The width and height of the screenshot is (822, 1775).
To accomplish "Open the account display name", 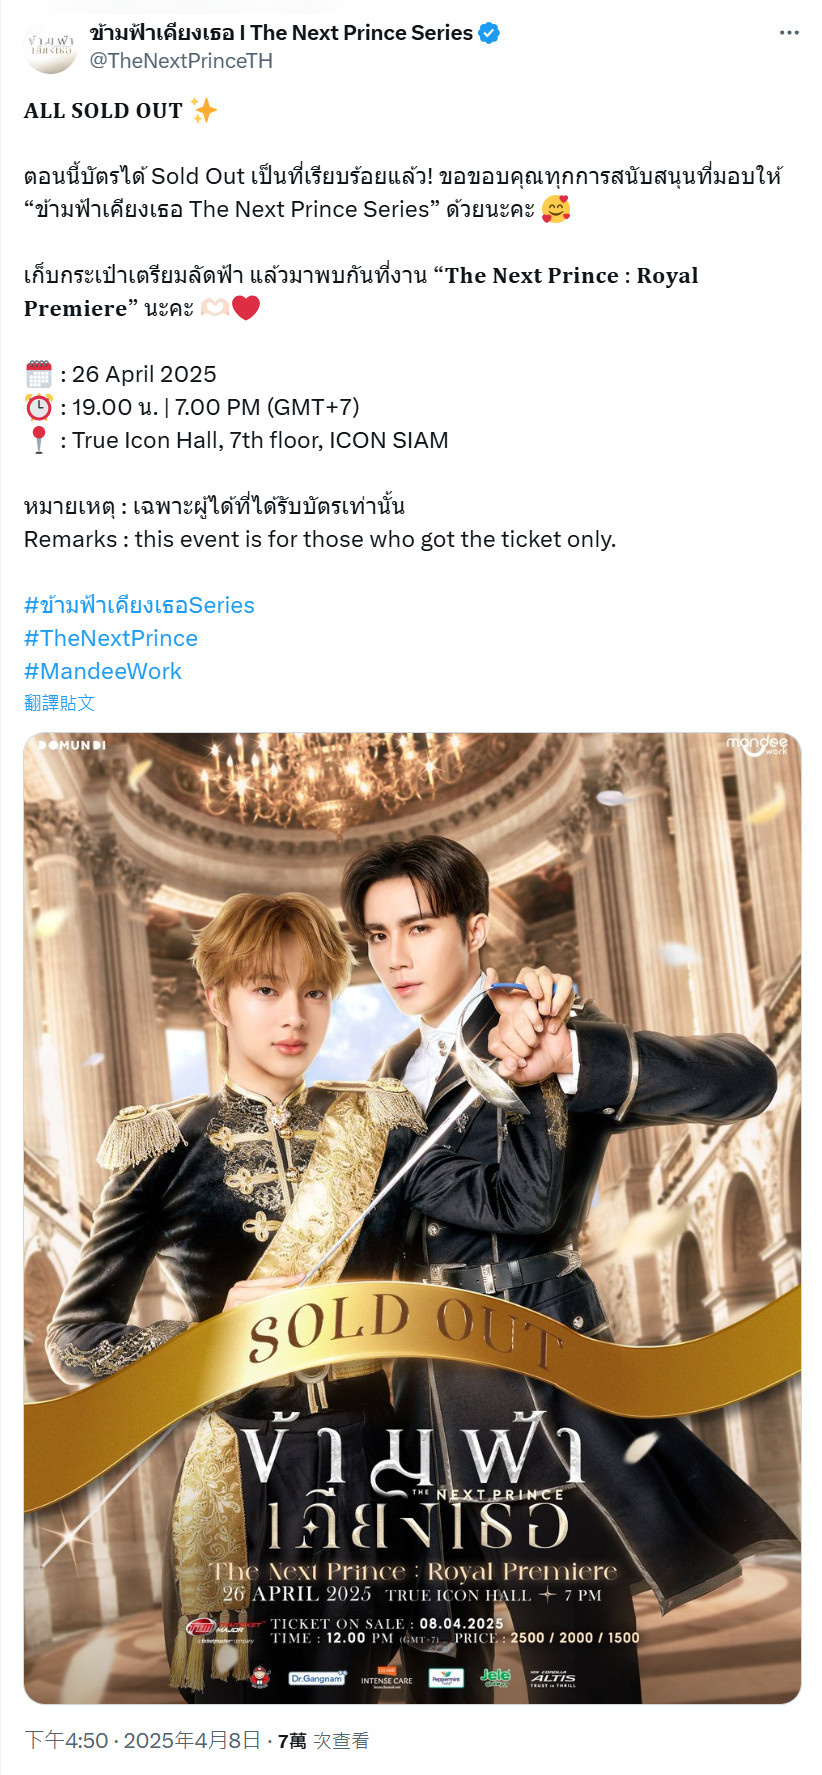I will tap(281, 33).
